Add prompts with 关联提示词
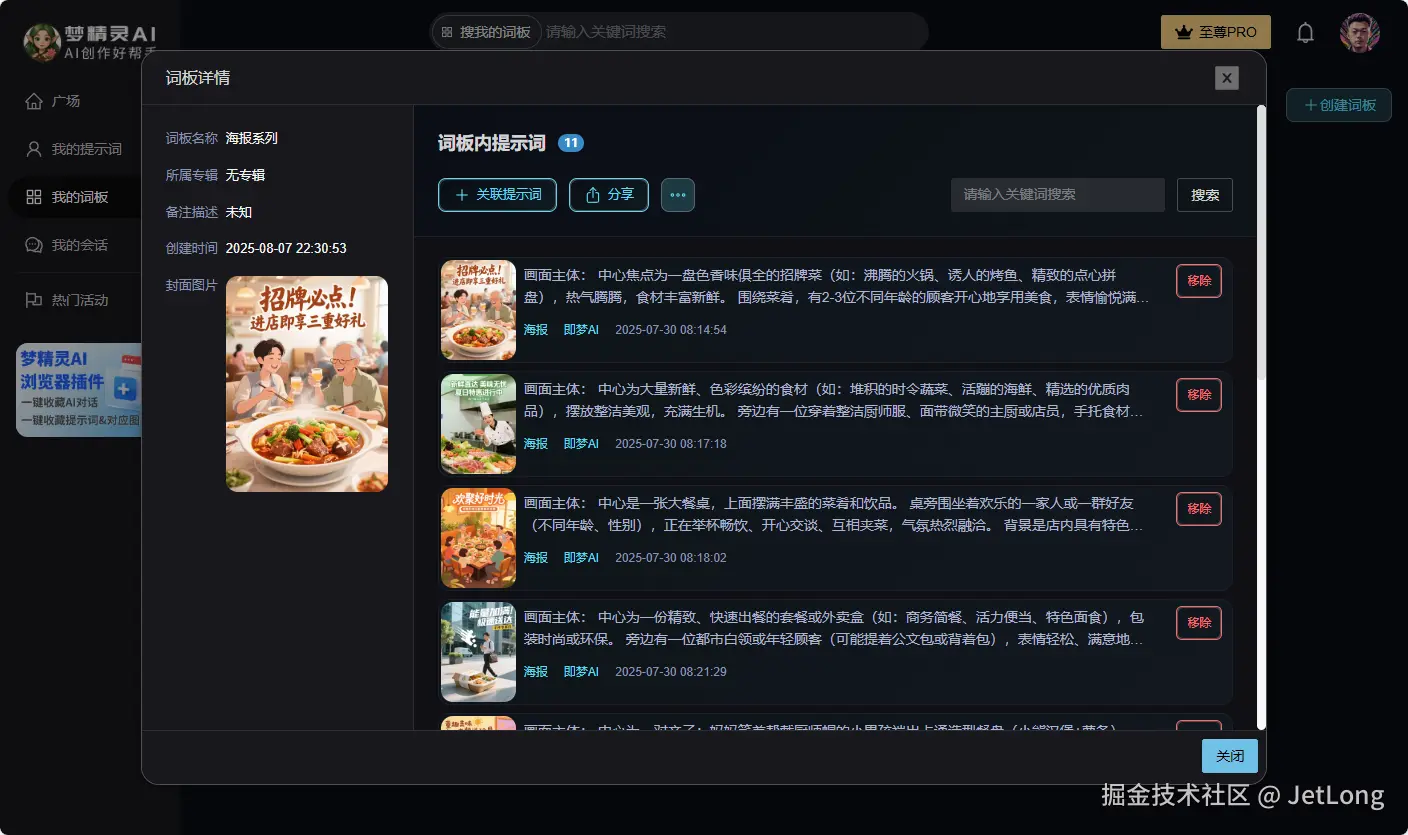The width and height of the screenshot is (1408, 835). [497, 195]
